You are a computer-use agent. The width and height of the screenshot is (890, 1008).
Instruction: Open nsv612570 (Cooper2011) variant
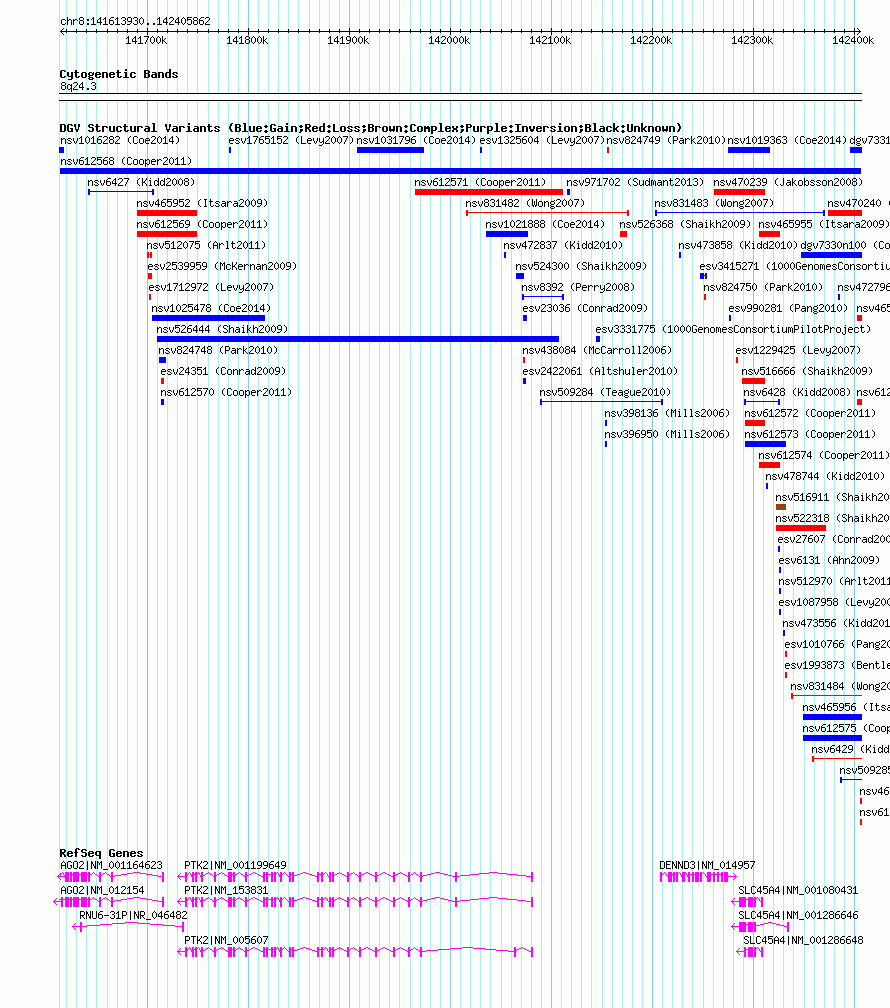[226, 392]
